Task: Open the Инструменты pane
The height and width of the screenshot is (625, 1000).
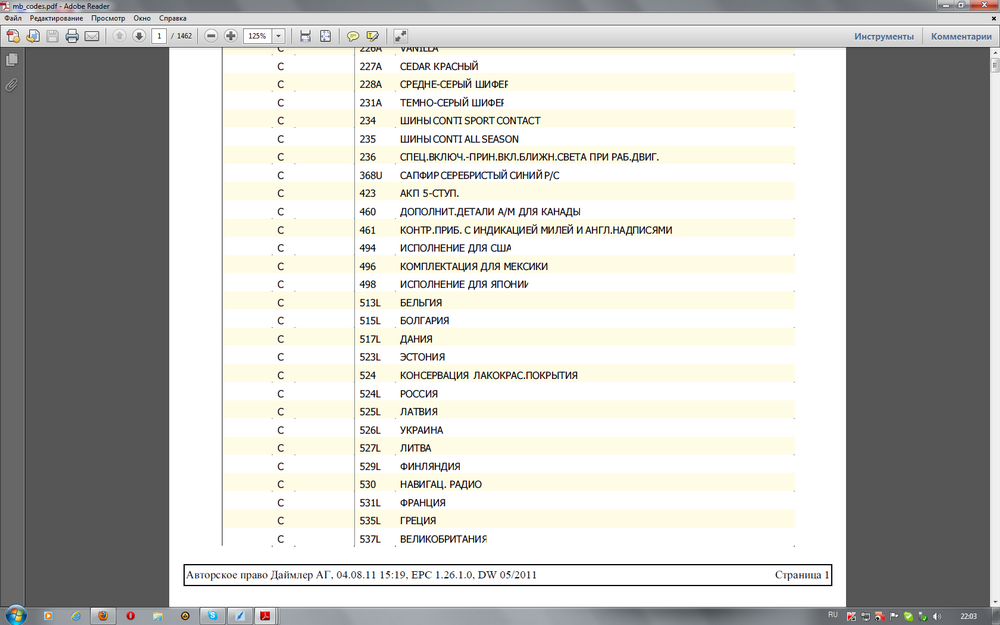Action: click(x=883, y=36)
